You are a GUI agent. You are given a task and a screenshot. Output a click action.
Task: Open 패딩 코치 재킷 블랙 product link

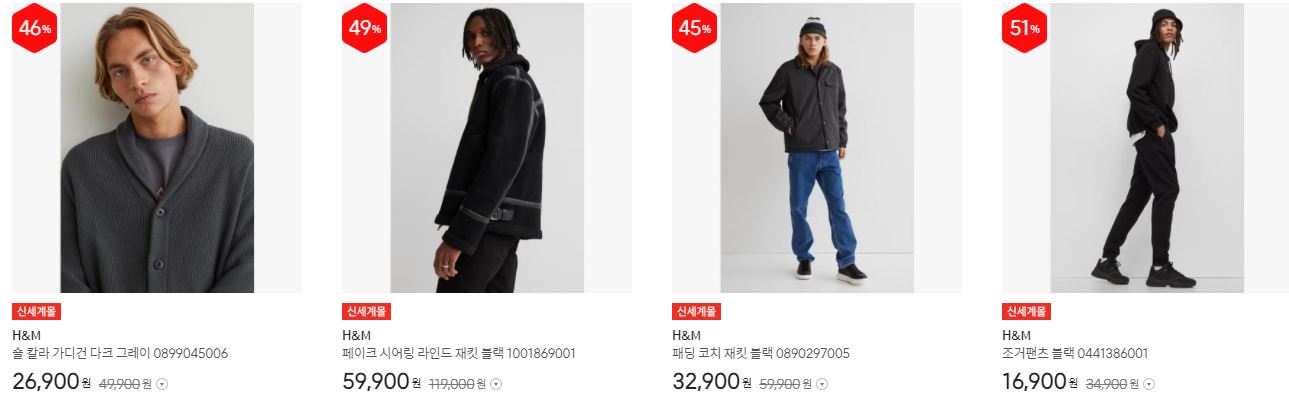(761, 354)
